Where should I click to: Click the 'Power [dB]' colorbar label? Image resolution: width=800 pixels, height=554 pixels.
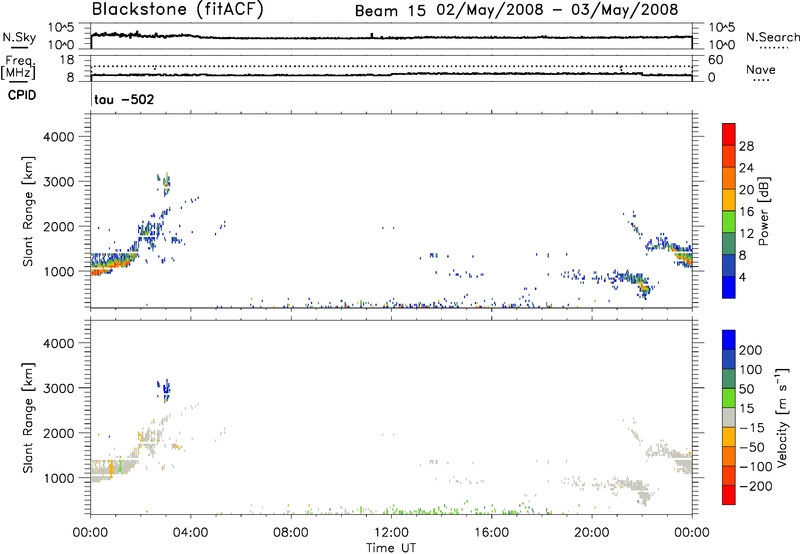click(x=763, y=211)
